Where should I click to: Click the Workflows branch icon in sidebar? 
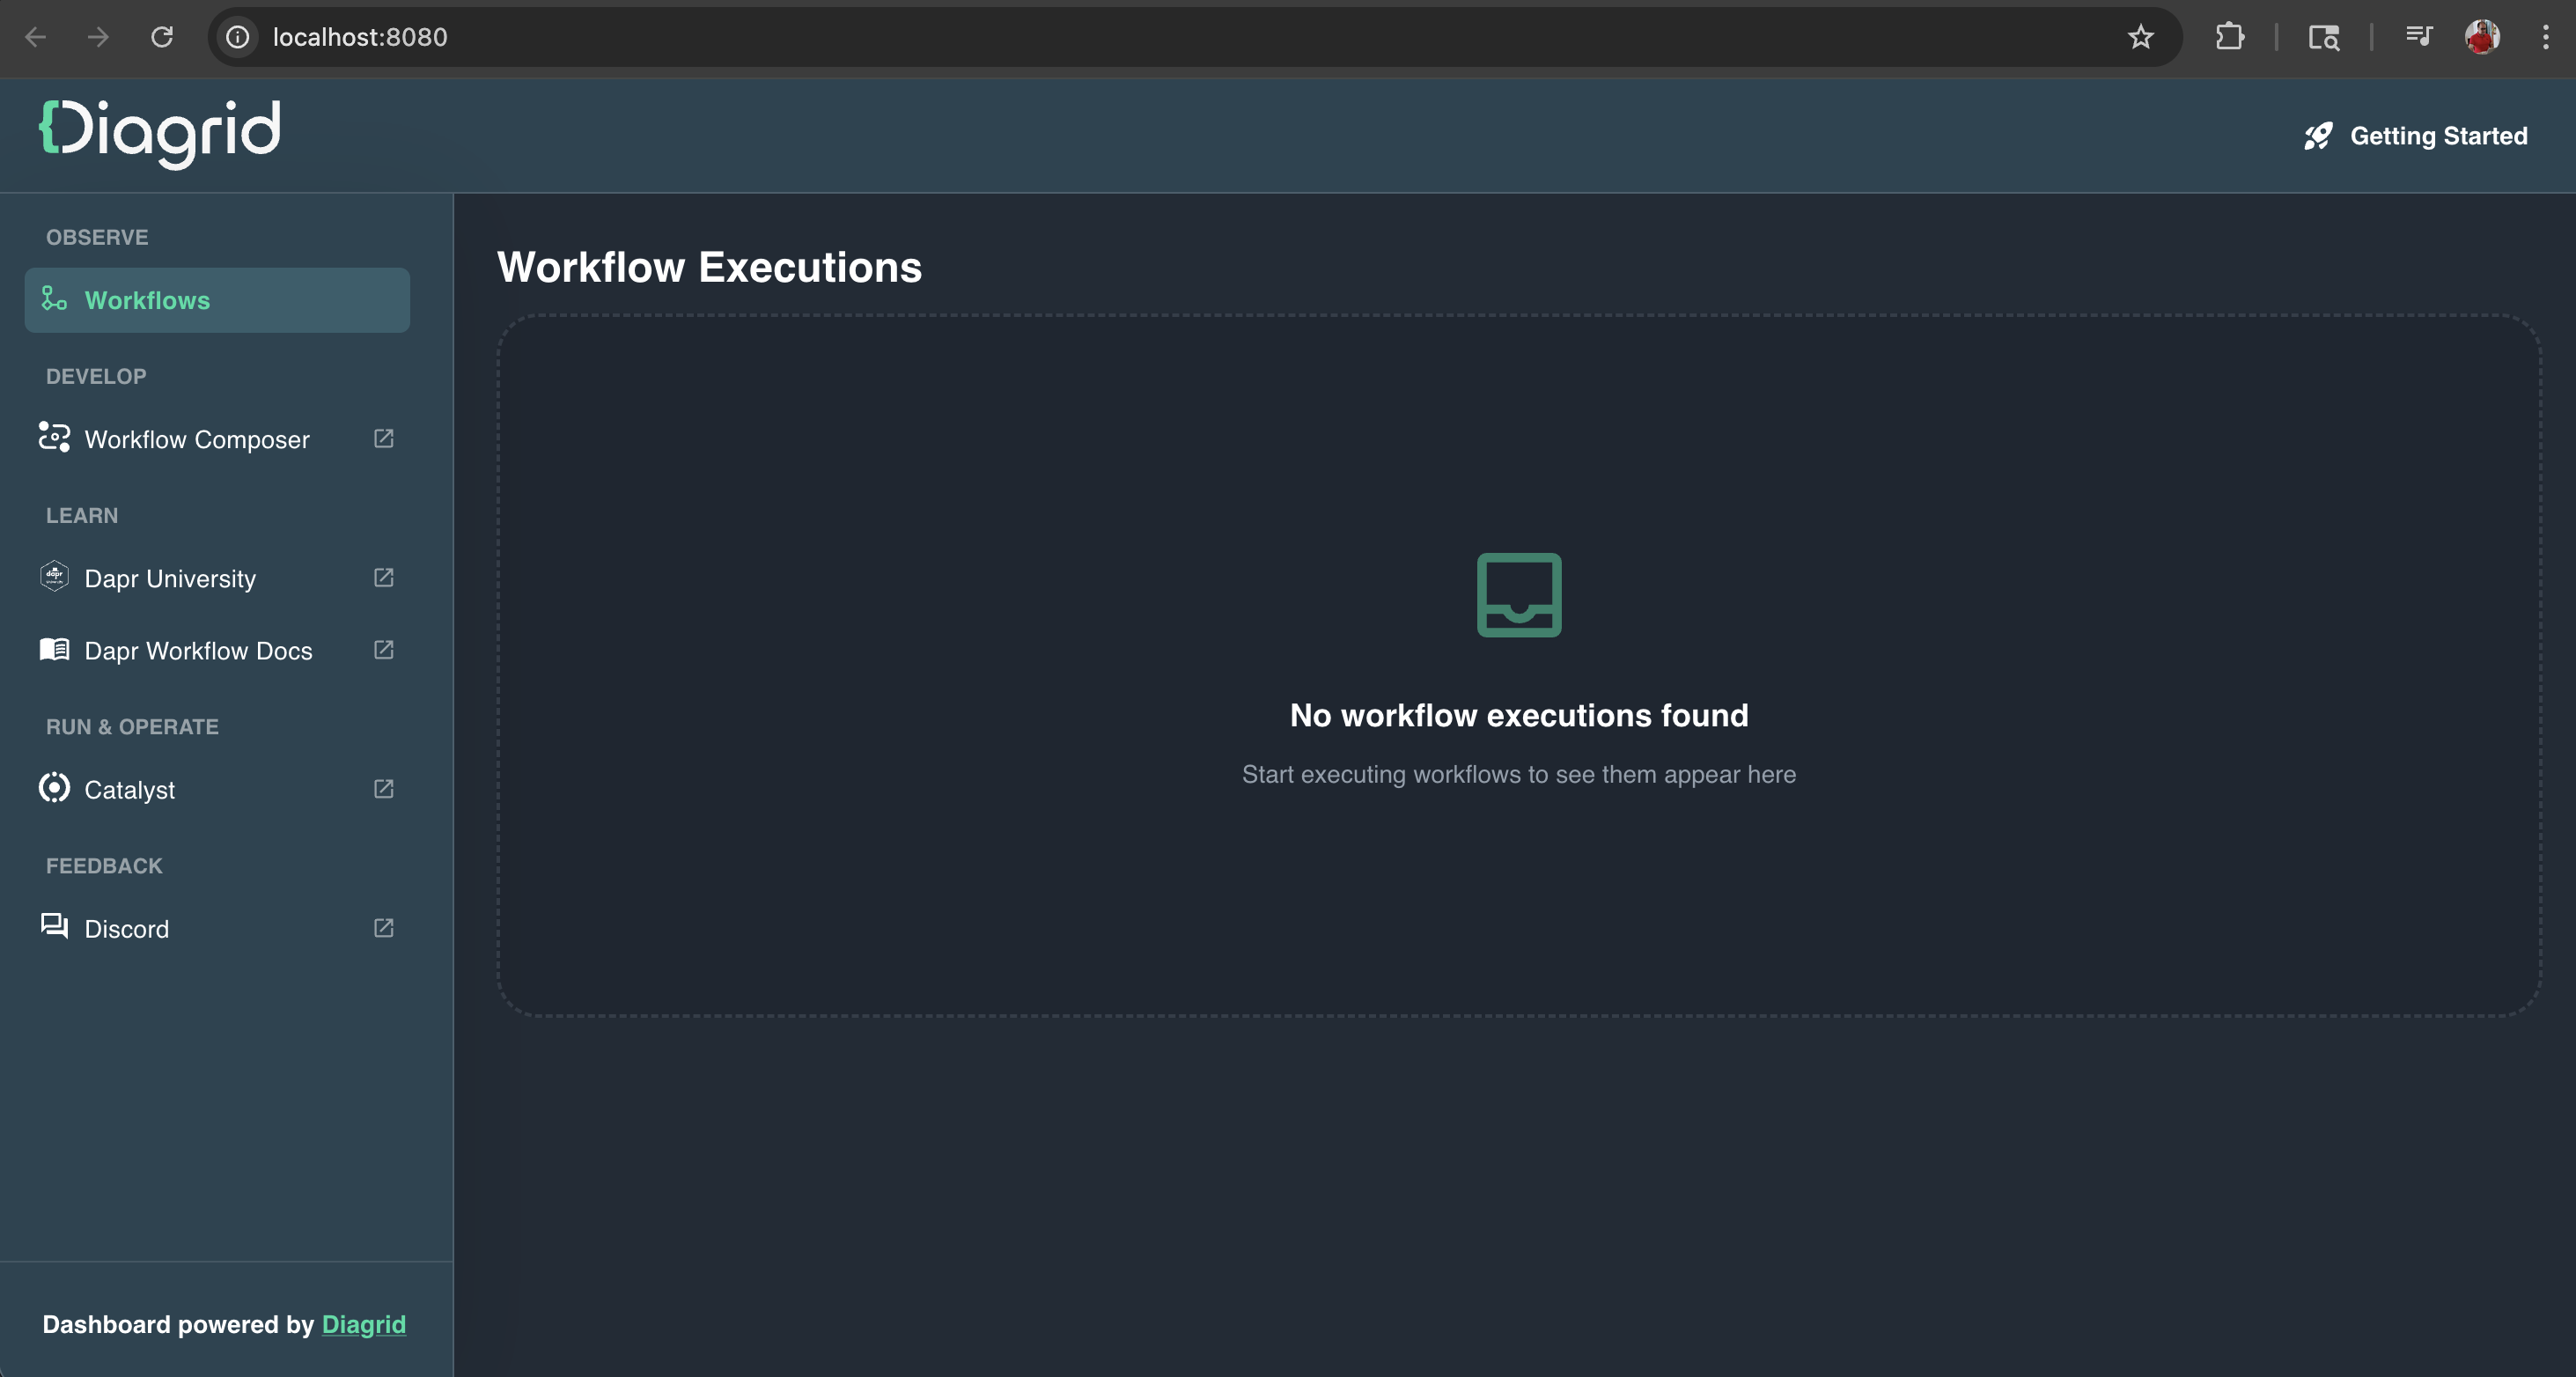point(54,299)
